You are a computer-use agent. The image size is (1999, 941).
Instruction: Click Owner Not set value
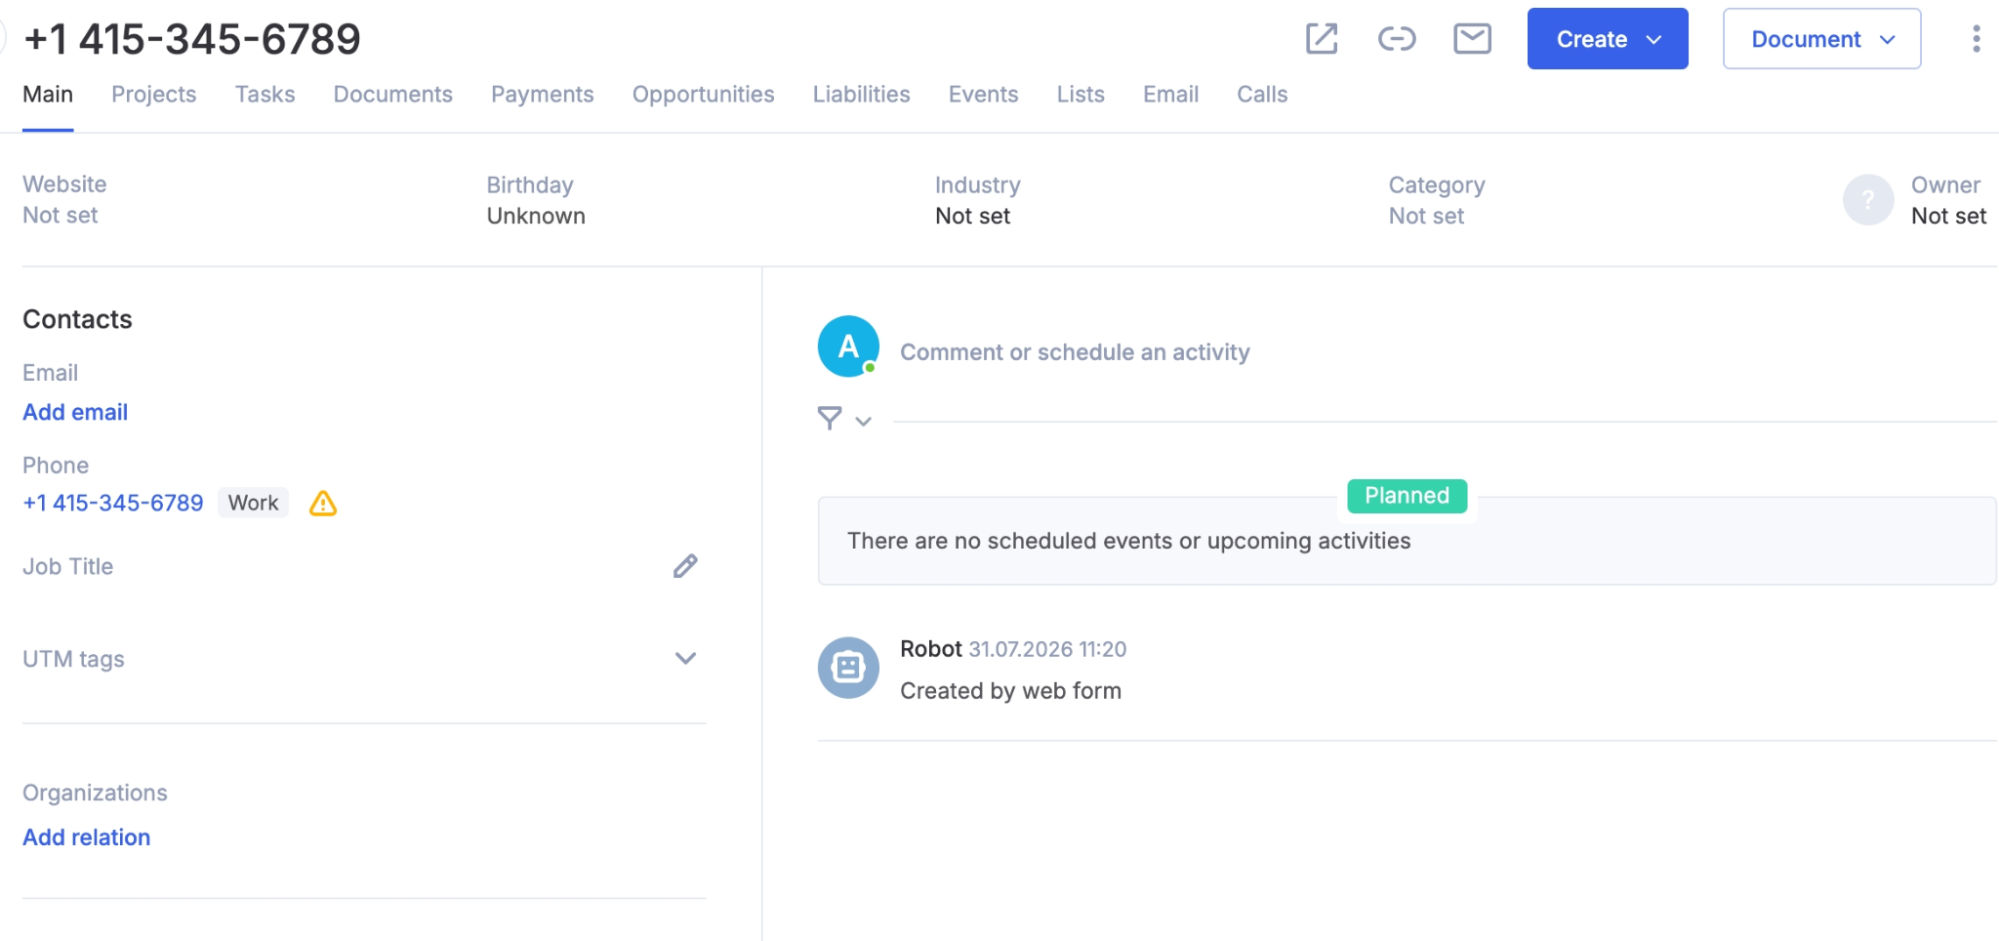pyautogui.click(x=1949, y=216)
